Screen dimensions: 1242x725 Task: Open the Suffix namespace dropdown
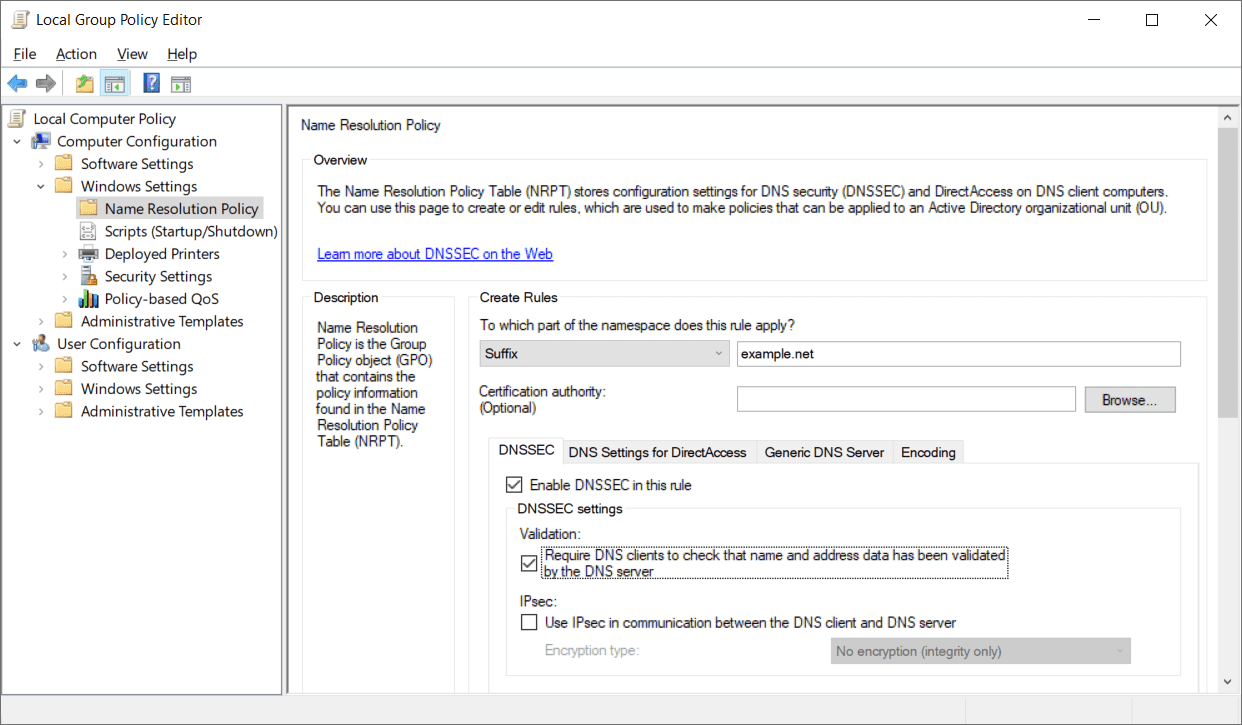click(x=718, y=353)
